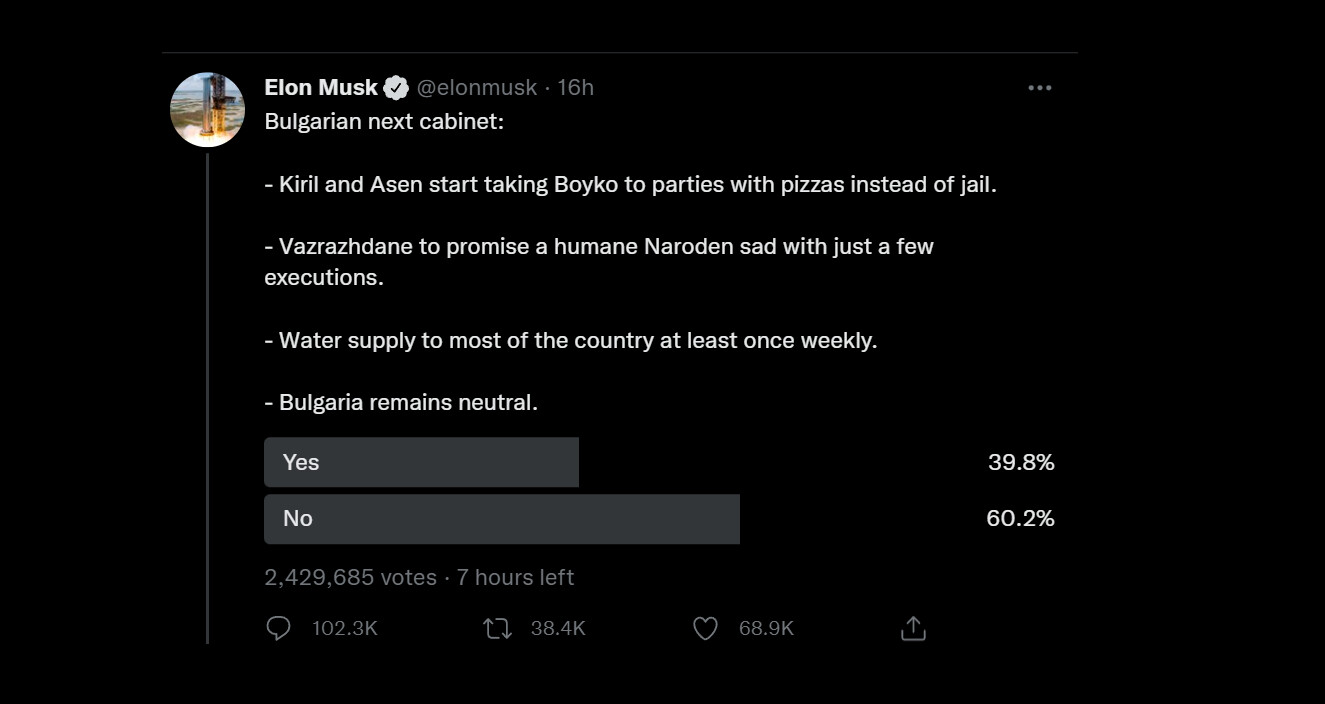Click the 102.3K replies count

(x=345, y=628)
